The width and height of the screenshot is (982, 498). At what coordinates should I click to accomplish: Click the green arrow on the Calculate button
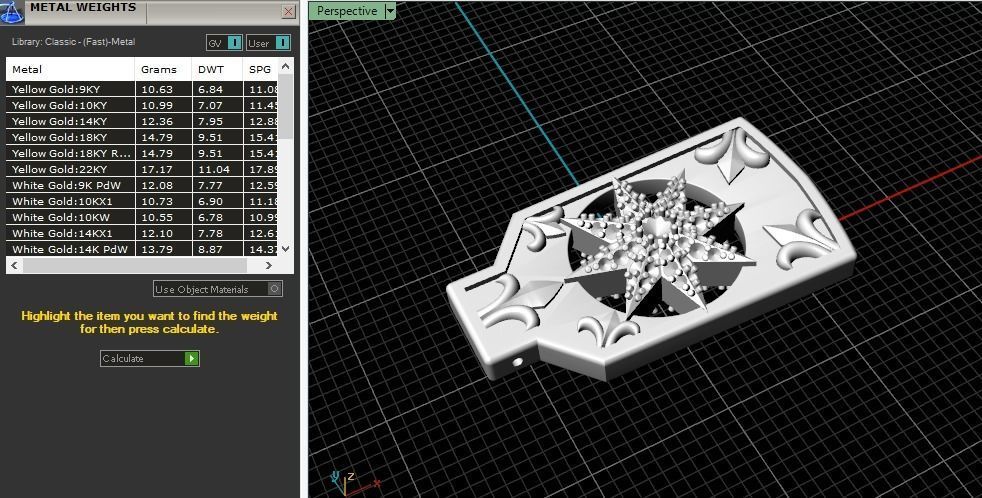pyautogui.click(x=192, y=358)
